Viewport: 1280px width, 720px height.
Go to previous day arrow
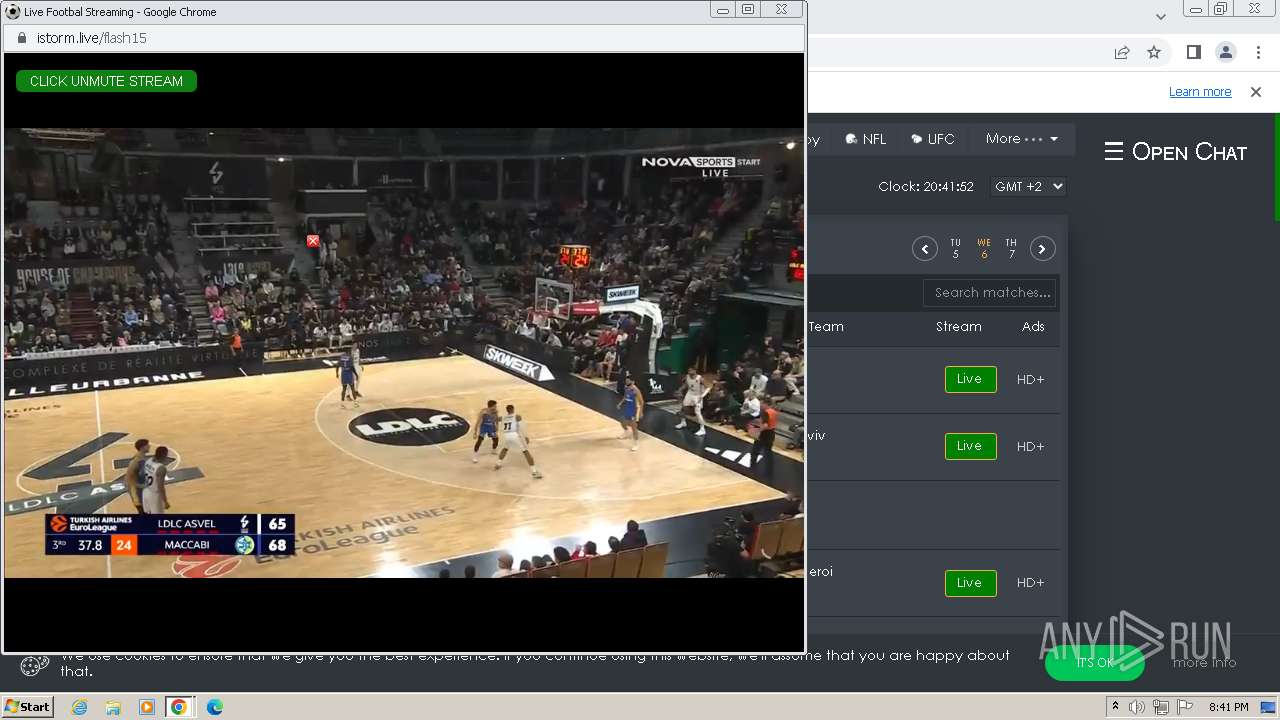(x=925, y=249)
